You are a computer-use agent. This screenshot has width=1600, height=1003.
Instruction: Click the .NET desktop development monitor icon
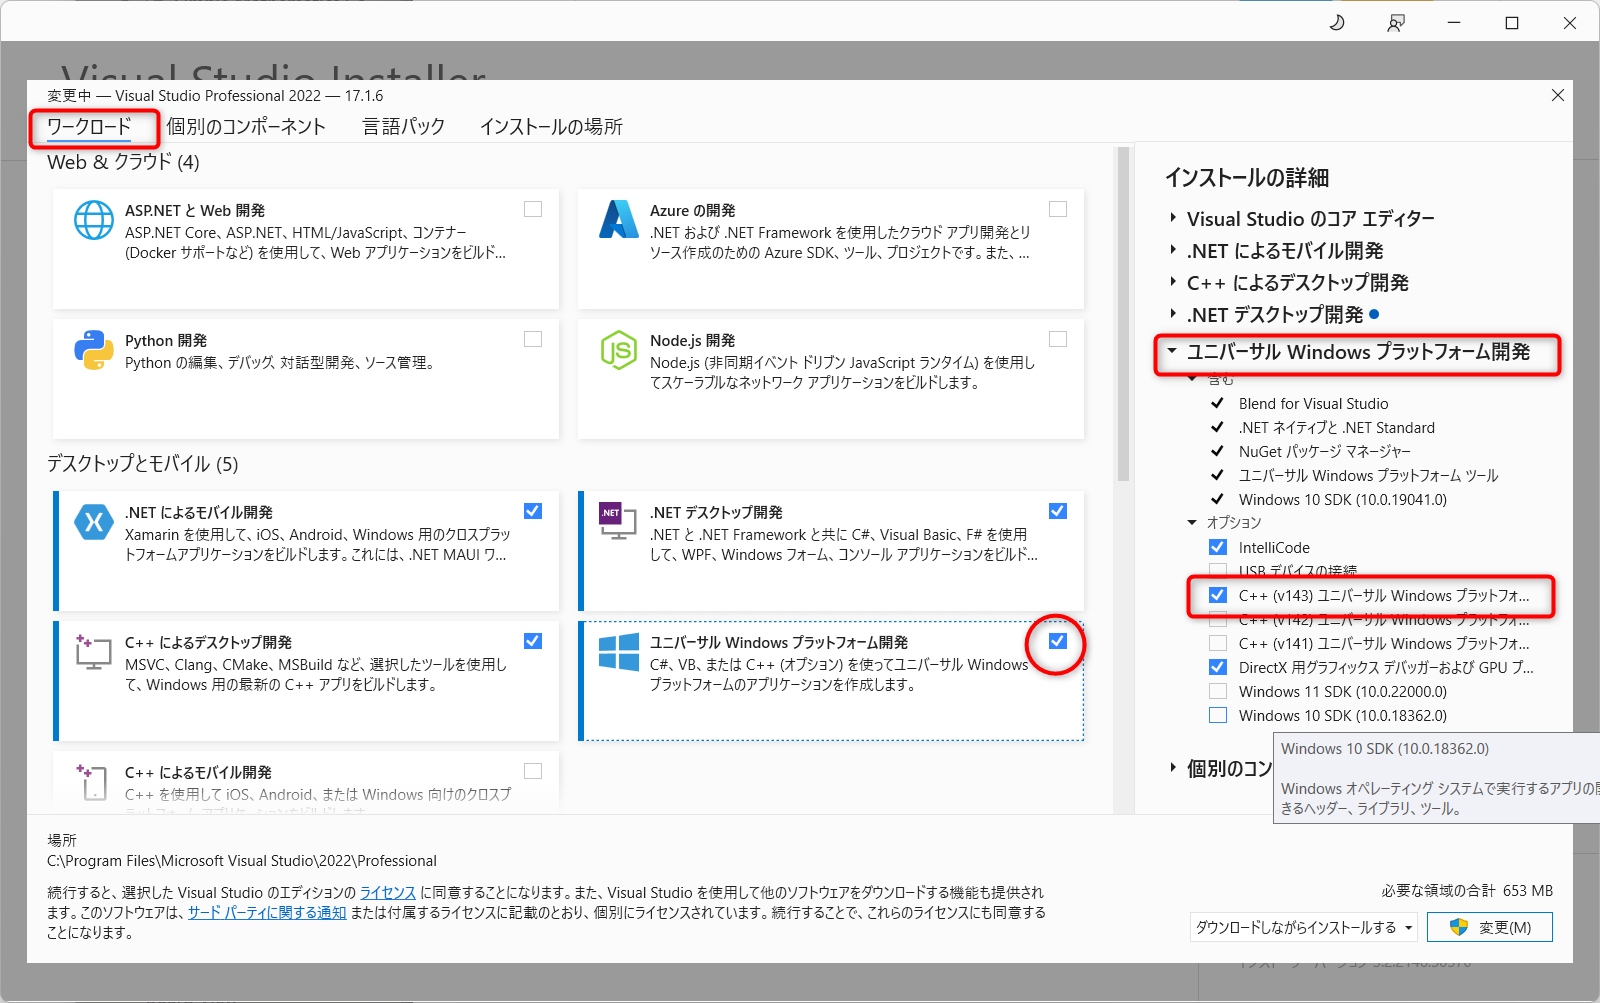pyautogui.click(x=617, y=521)
